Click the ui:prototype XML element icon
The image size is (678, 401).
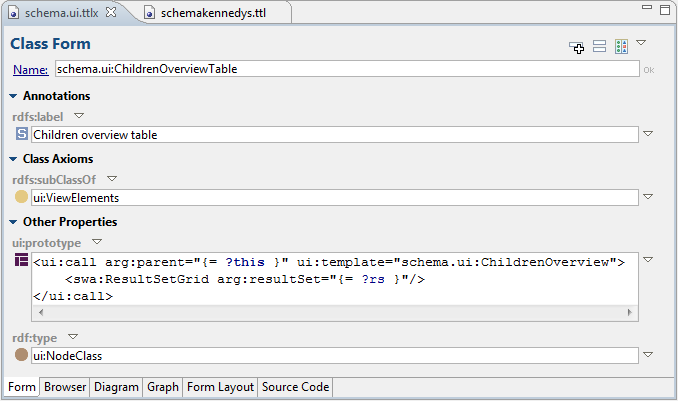pos(21,261)
